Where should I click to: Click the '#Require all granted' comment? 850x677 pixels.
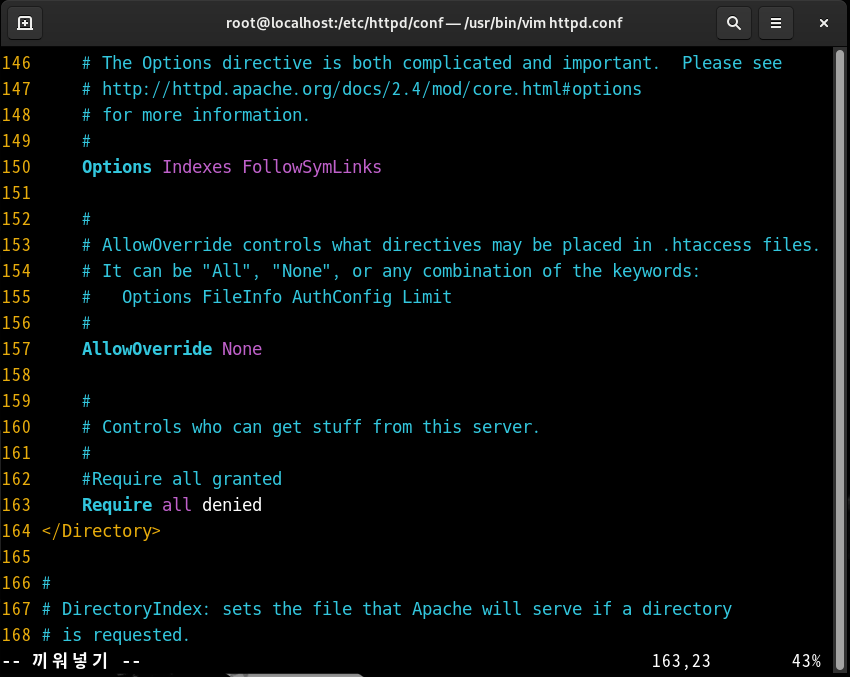(182, 479)
